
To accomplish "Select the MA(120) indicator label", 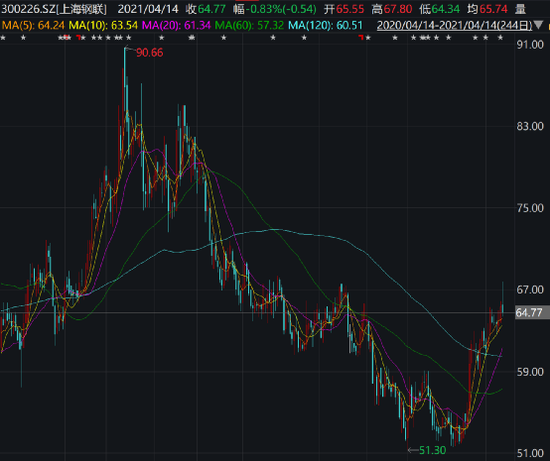I will (325, 25).
